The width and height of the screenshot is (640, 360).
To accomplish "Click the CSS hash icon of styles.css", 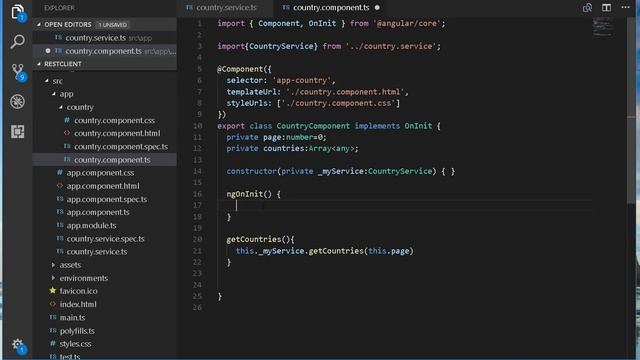I will click(x=53, y=343).
